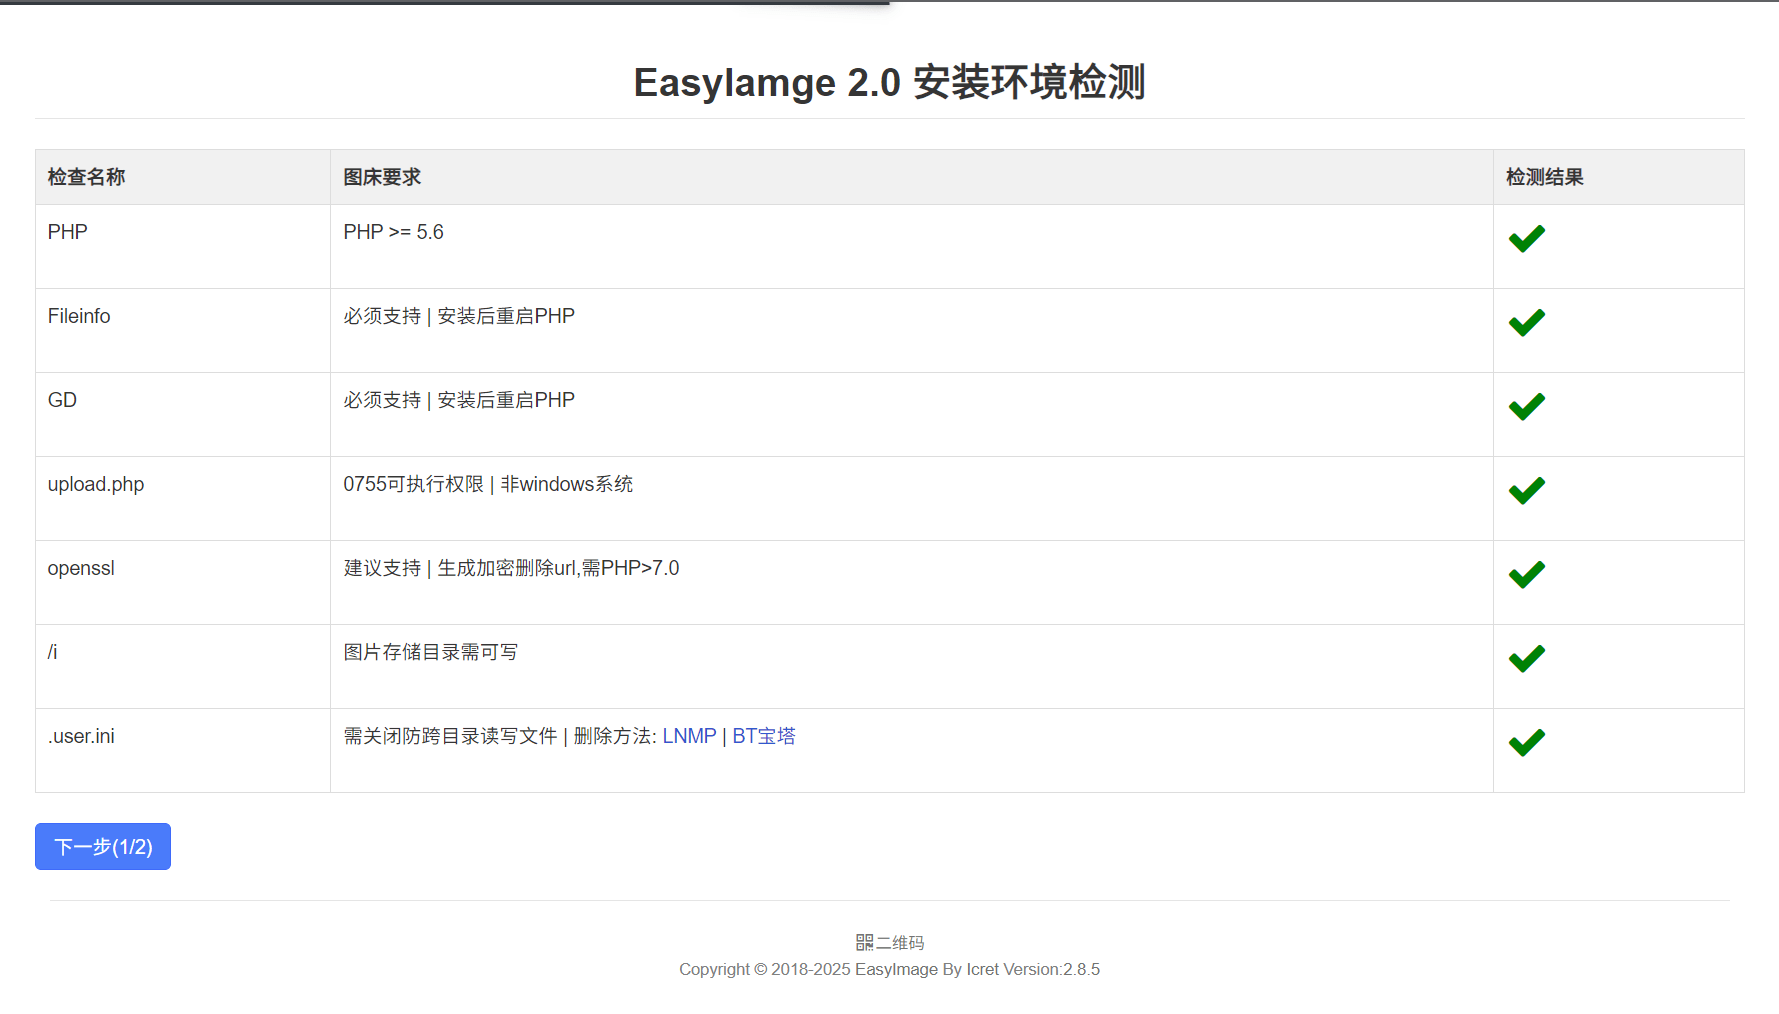Click the 图片存储目录需可写 requirement text

click(431, 652)
